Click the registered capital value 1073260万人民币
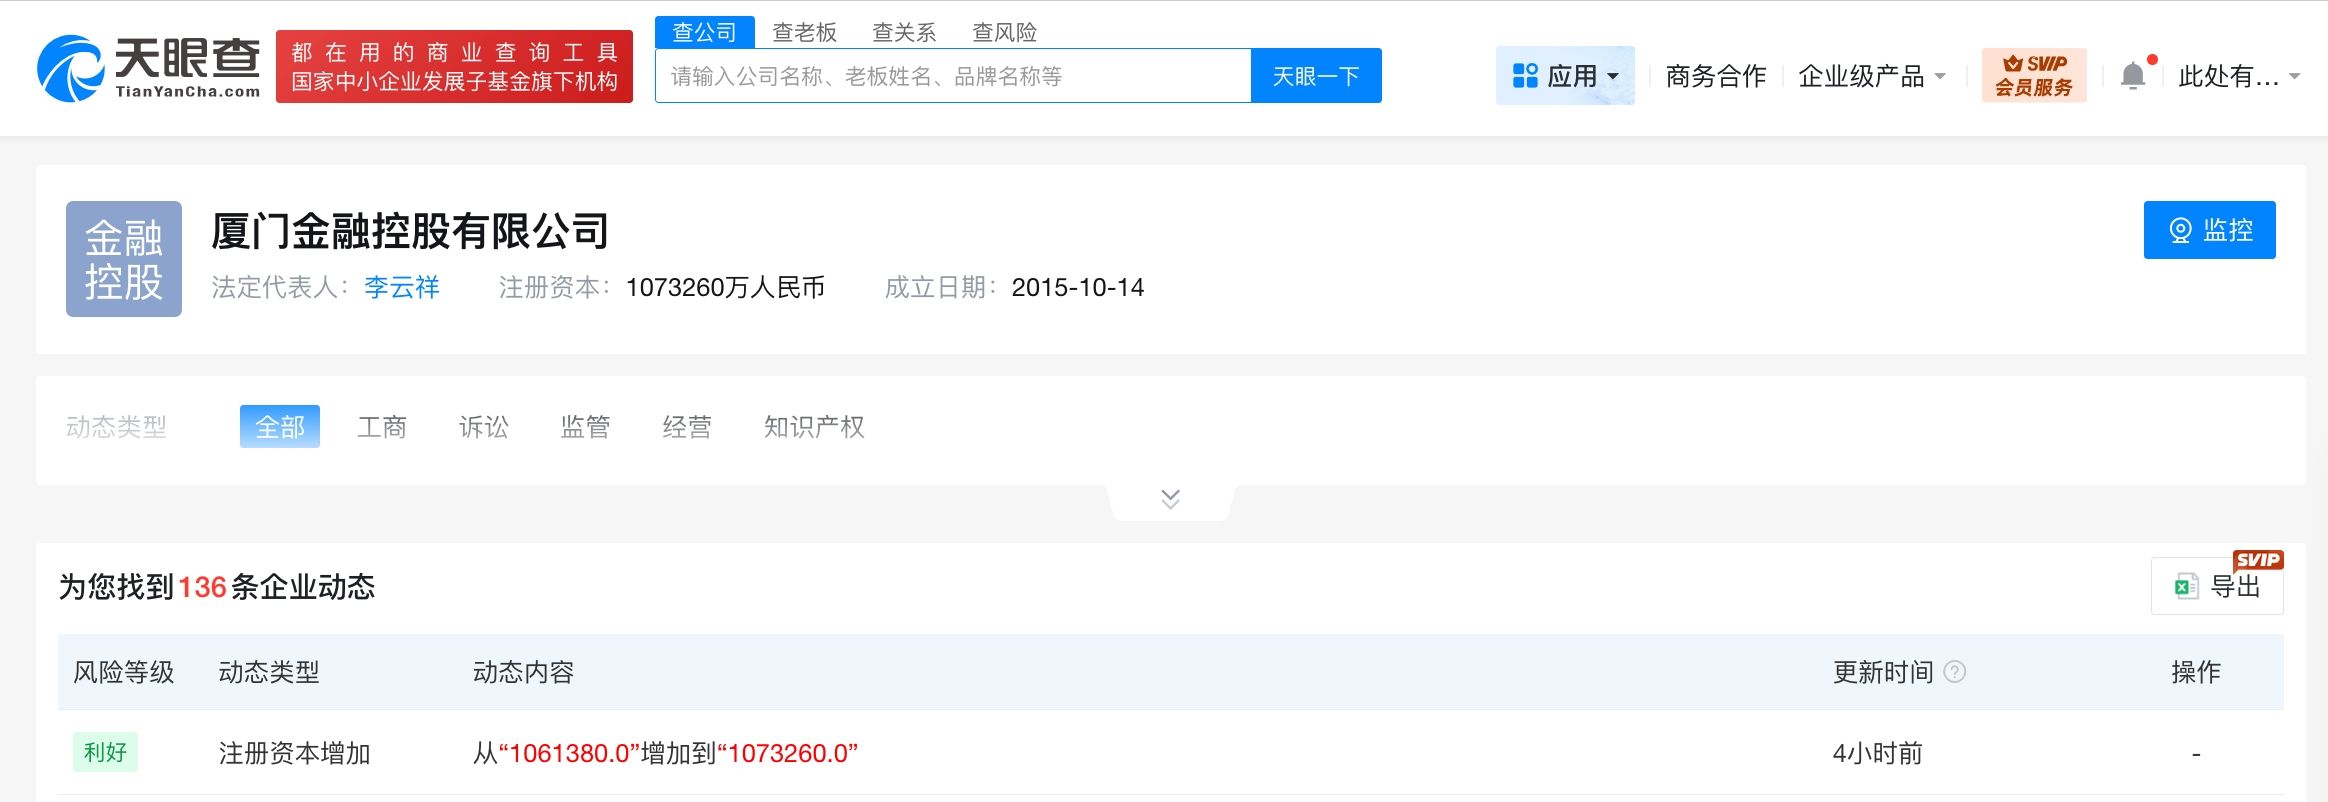The height and width of the screenshot is (802, 2328). (725, 288)
